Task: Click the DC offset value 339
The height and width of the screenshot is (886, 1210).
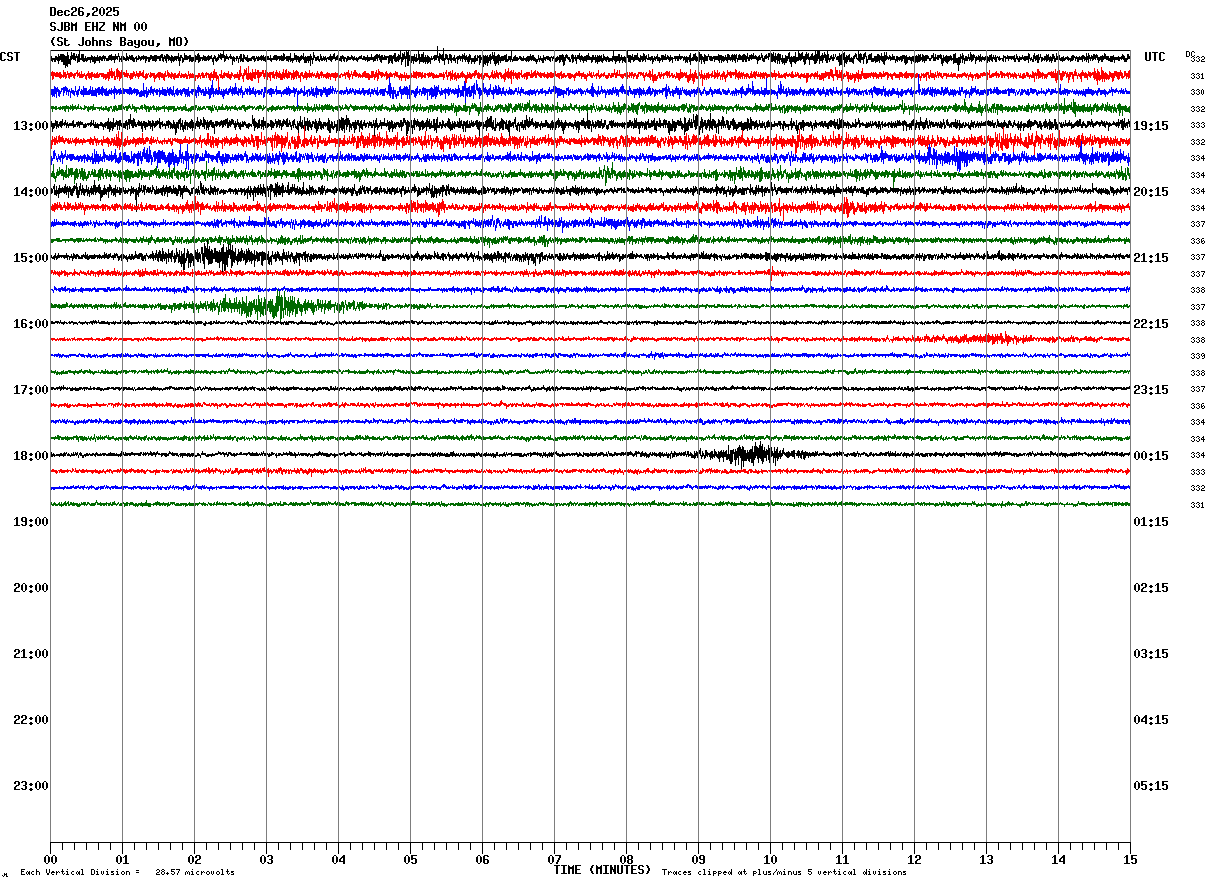Action: coord(1197,356)
